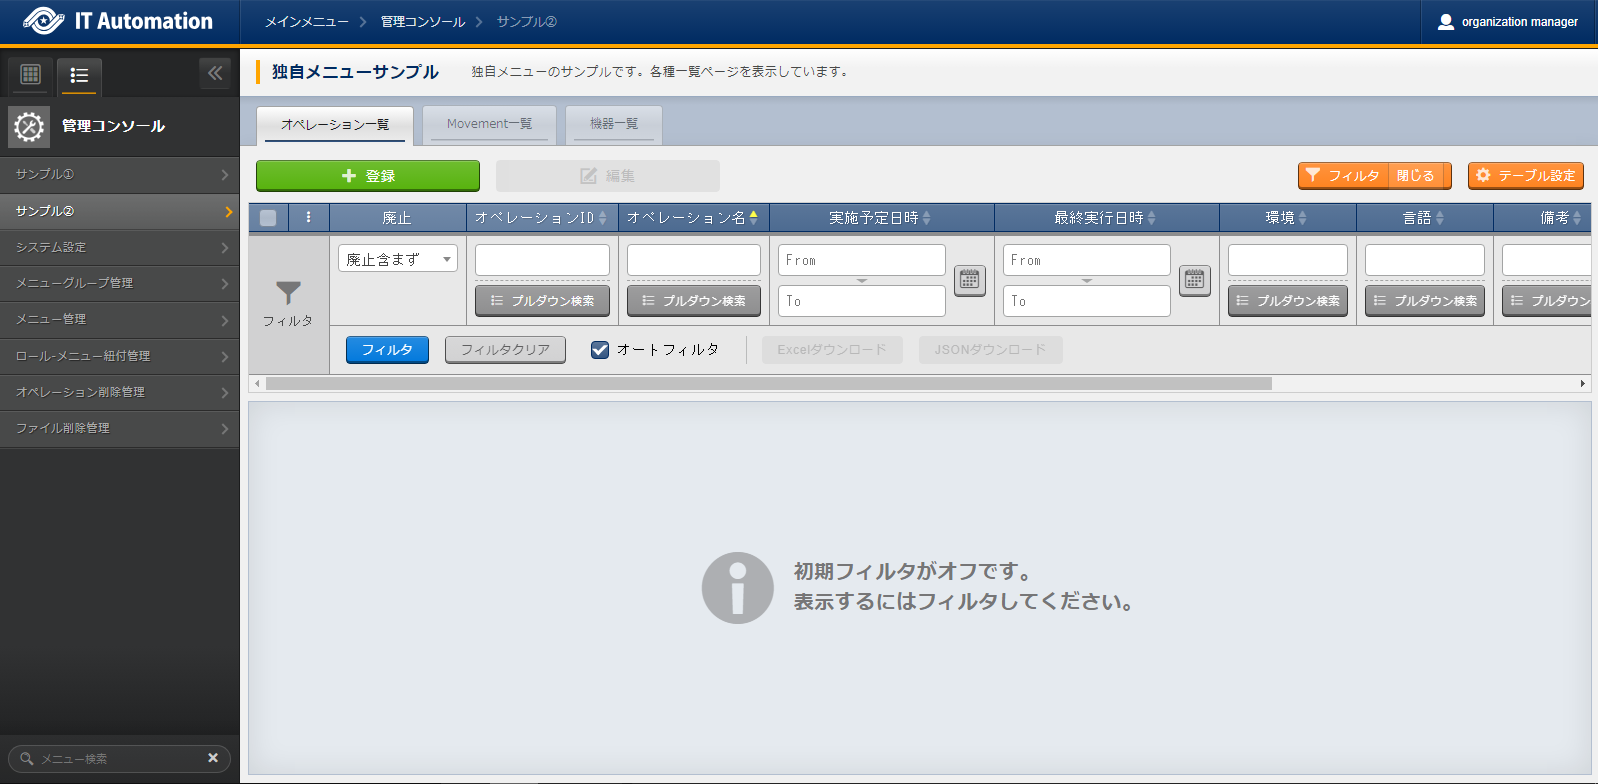Screen dimensions: 1598x784
Task: Clear menu search with the X icon
Action: (213, 758)
